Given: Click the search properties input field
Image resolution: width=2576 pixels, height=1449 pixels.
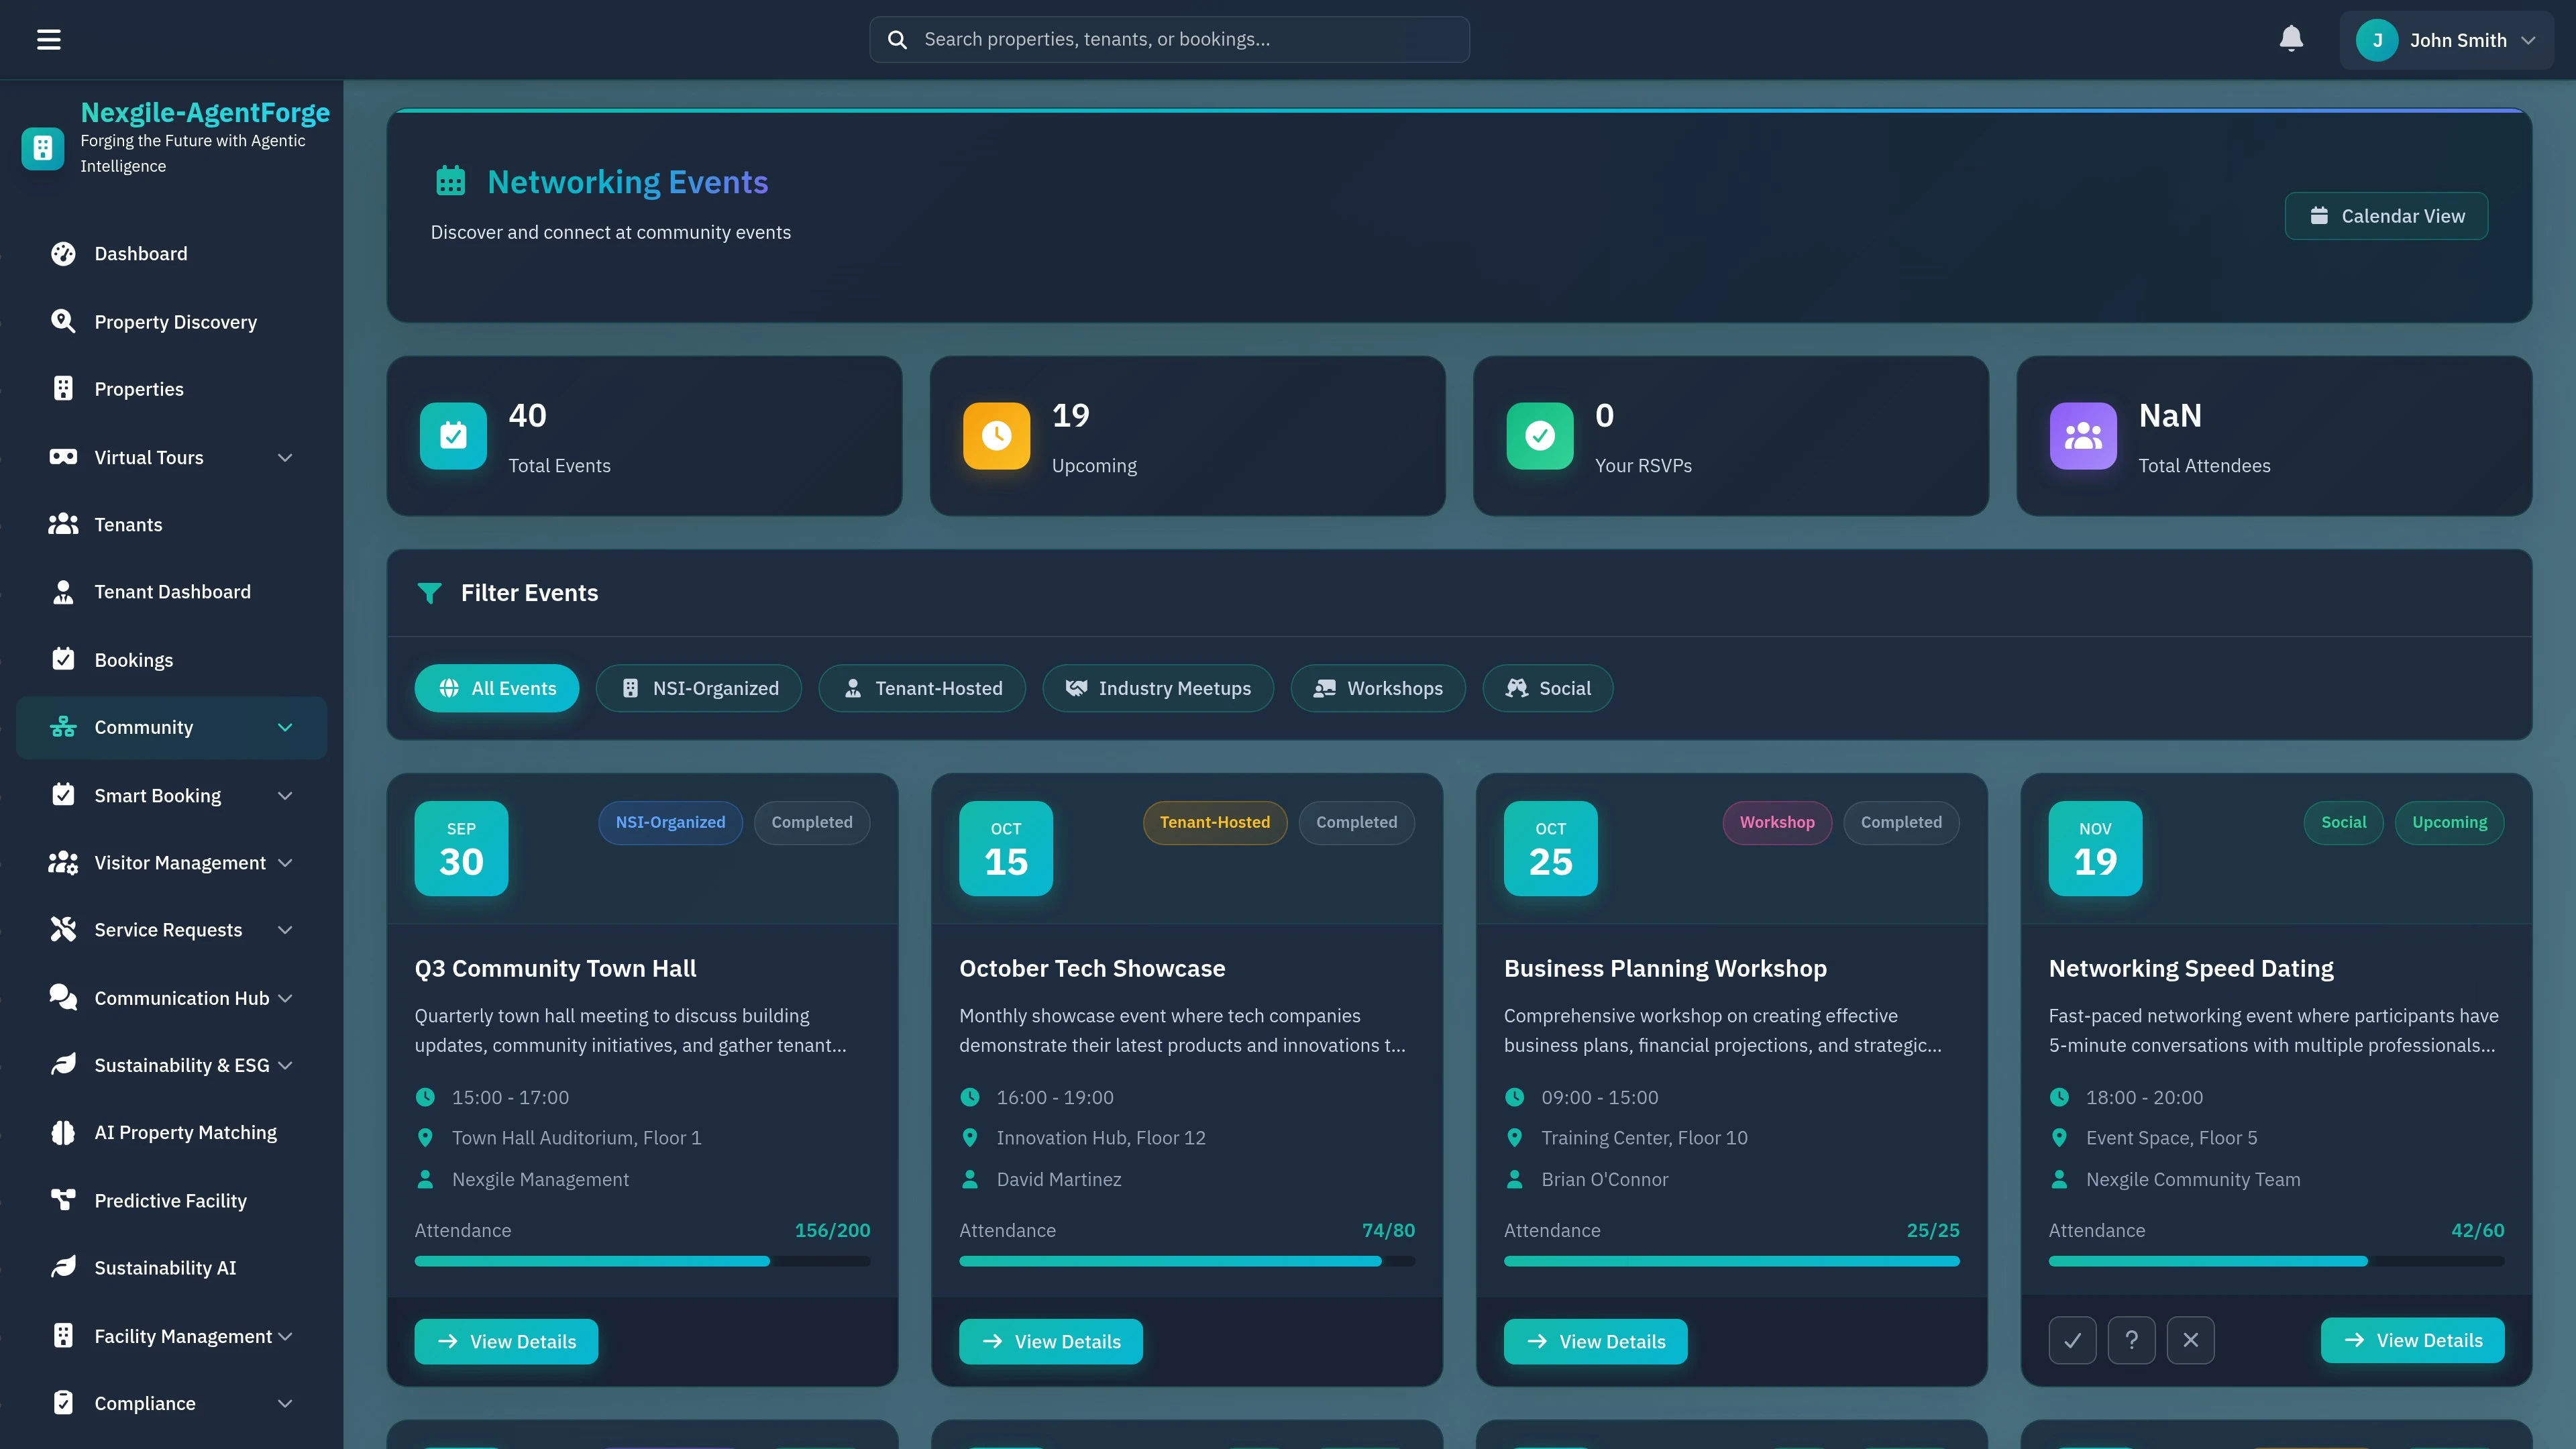Looking at the screenshot, I should click(1167, 39).
